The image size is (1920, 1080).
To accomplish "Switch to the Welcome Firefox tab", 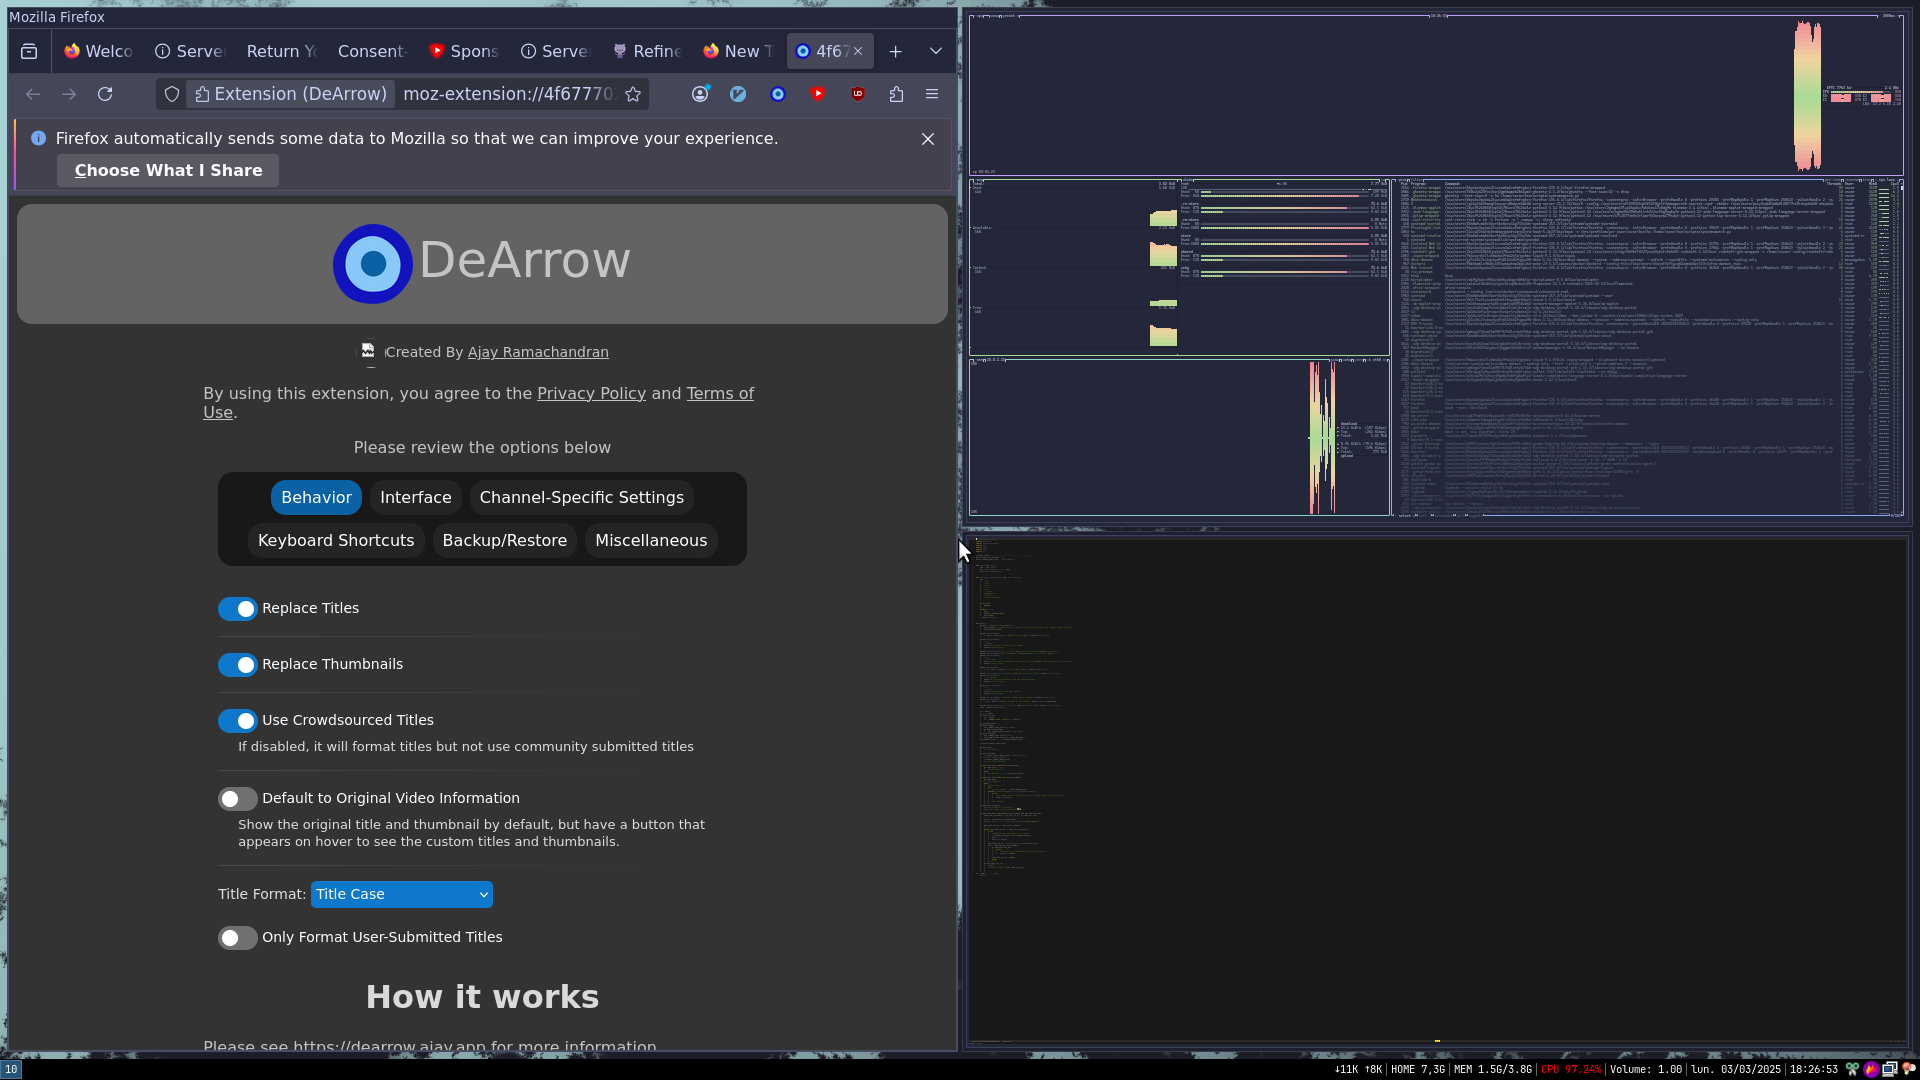I will [x=98, y=51].
